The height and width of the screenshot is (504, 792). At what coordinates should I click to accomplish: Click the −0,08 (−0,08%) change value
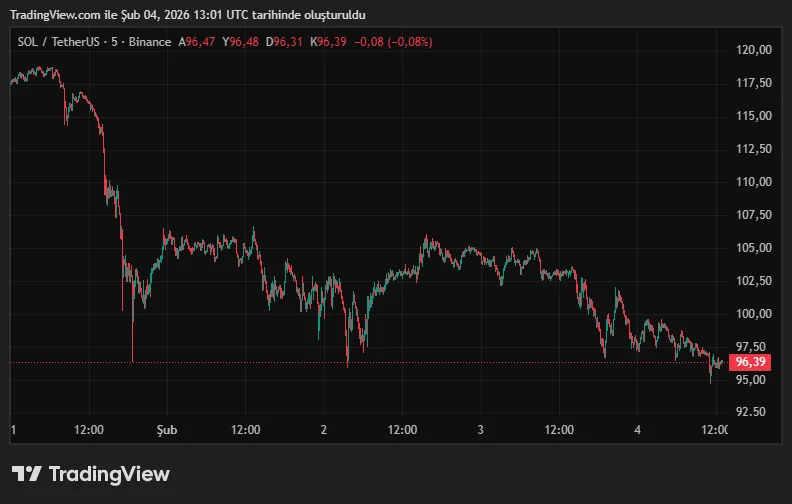pyautogui.click(x=394, y=42)
